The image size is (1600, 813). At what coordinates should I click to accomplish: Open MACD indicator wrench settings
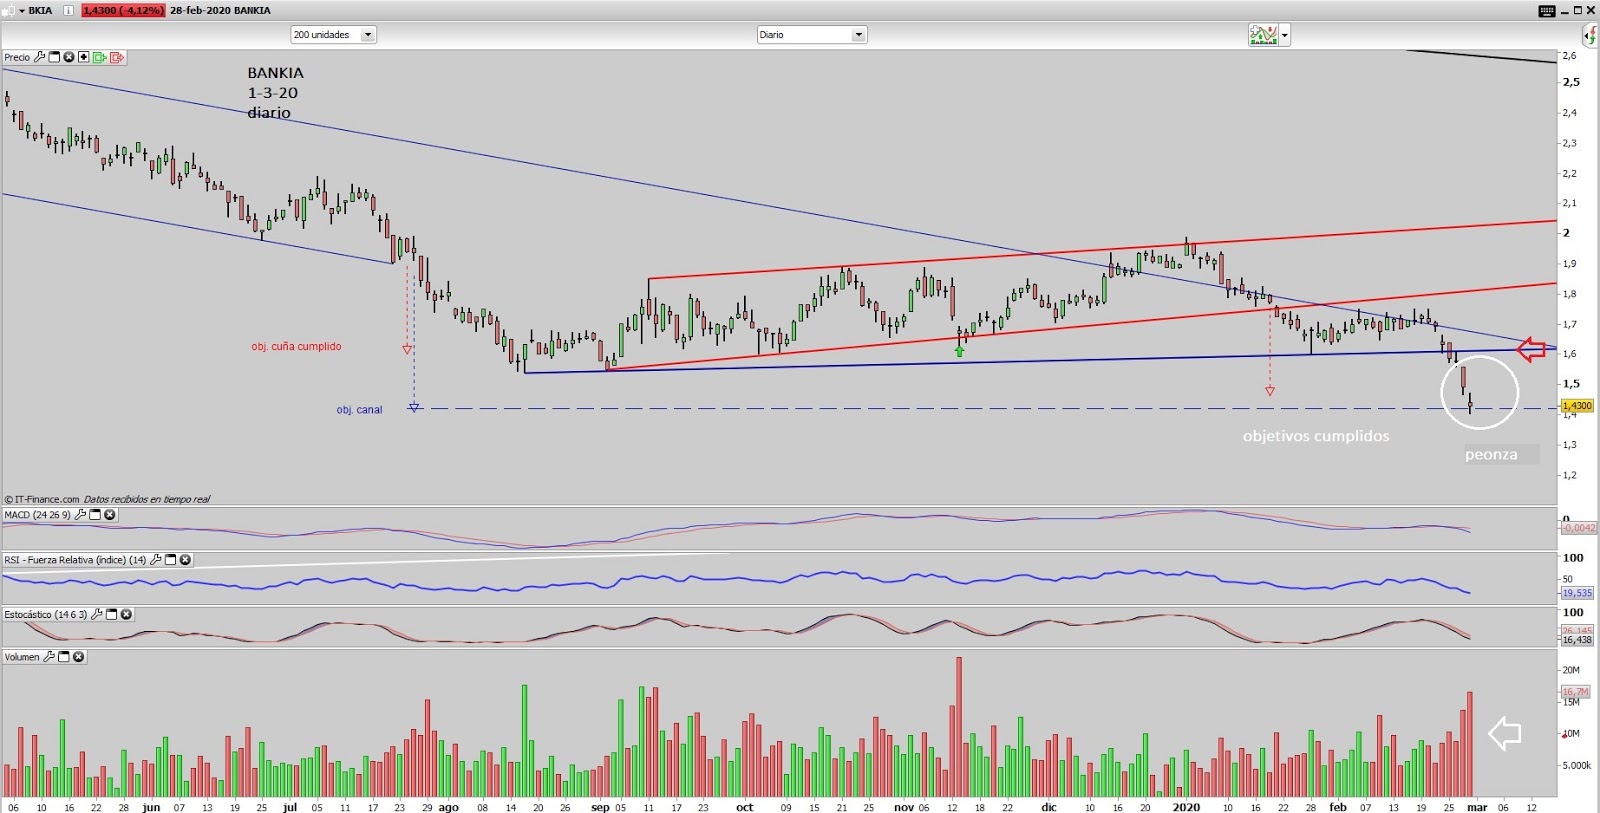click(81, 515)
